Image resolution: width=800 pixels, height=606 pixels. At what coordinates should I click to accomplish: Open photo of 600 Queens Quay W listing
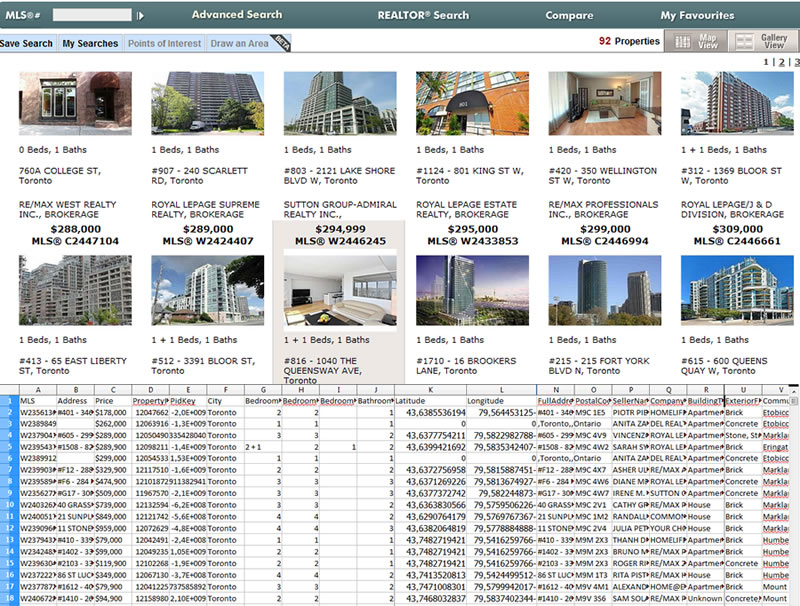[737, 290]
